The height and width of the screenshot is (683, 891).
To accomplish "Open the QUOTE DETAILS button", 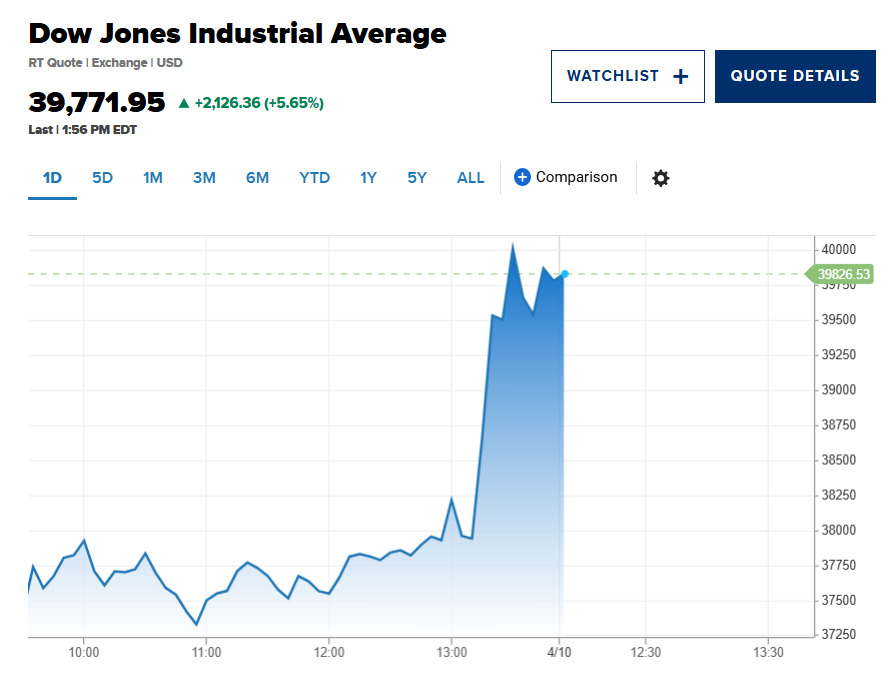I will click(794, 76).
